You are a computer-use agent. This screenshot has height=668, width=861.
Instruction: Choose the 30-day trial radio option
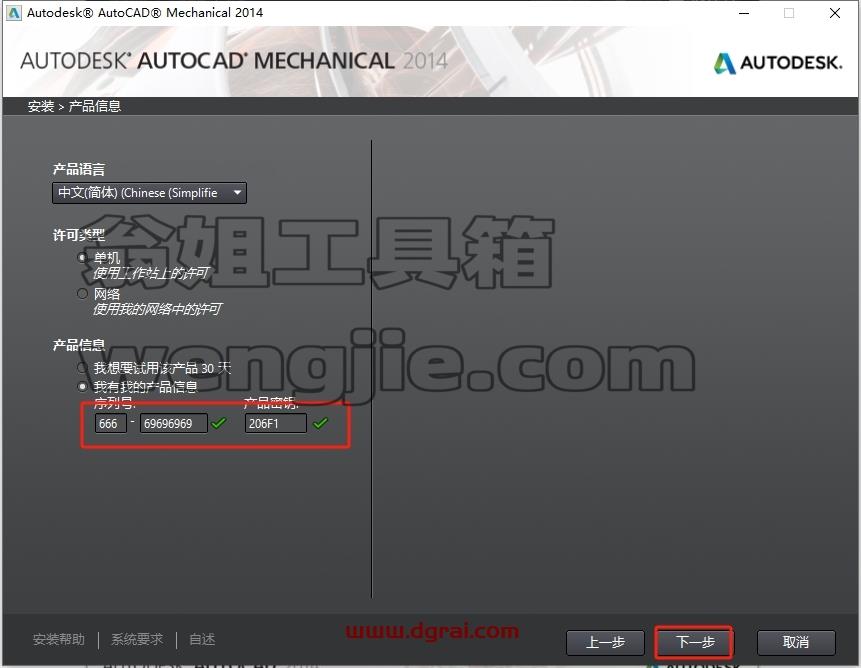tap(82, 367)
